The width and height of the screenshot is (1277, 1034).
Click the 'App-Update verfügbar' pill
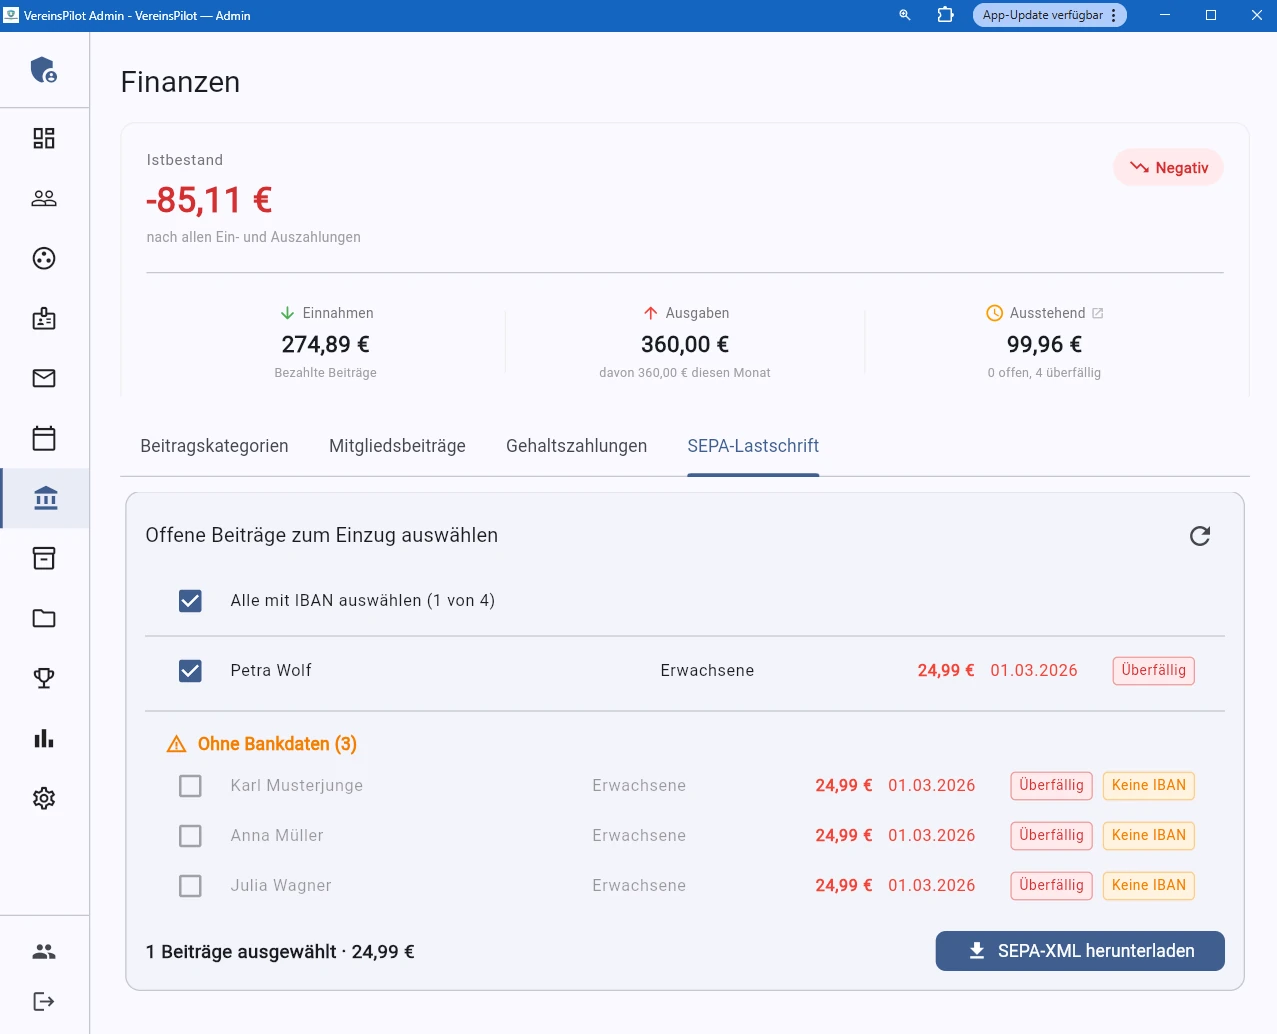[x=1040, y=15]
